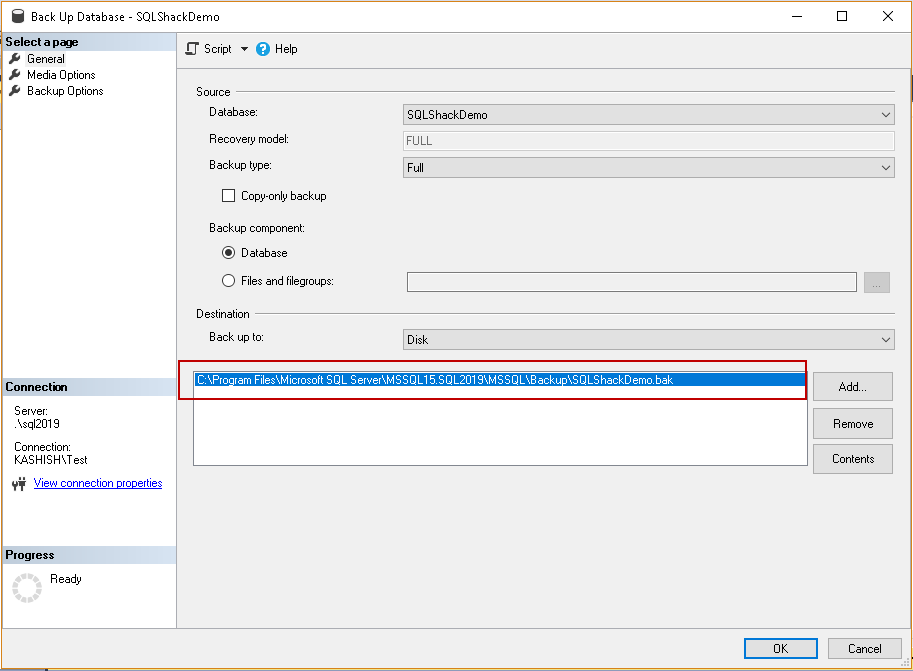
Task: Click the wrench icon beside Backup Options
Action: tap(15, 90)
